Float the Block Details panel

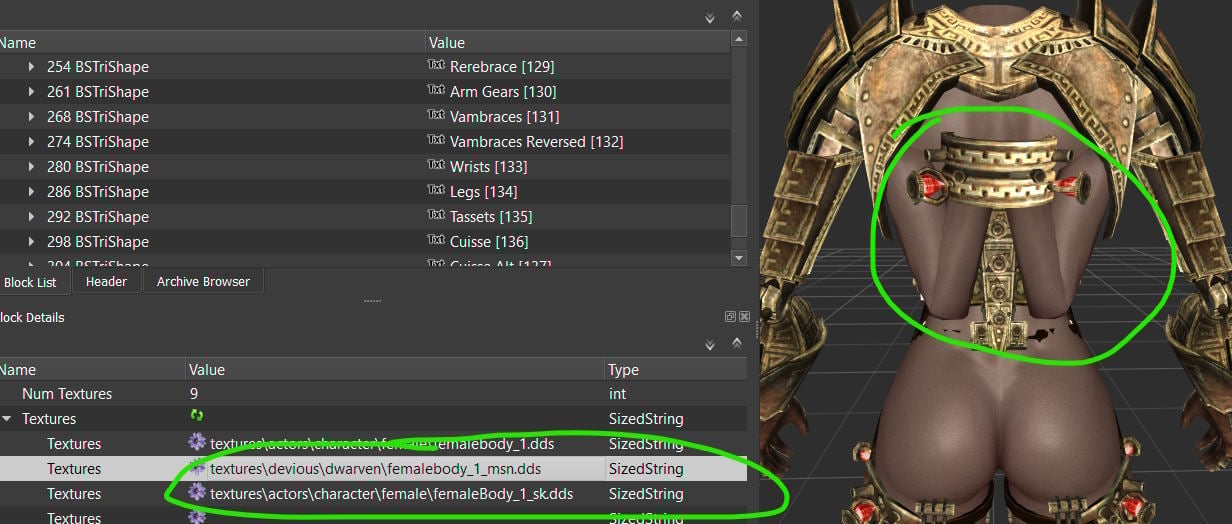tap(730, 317)
